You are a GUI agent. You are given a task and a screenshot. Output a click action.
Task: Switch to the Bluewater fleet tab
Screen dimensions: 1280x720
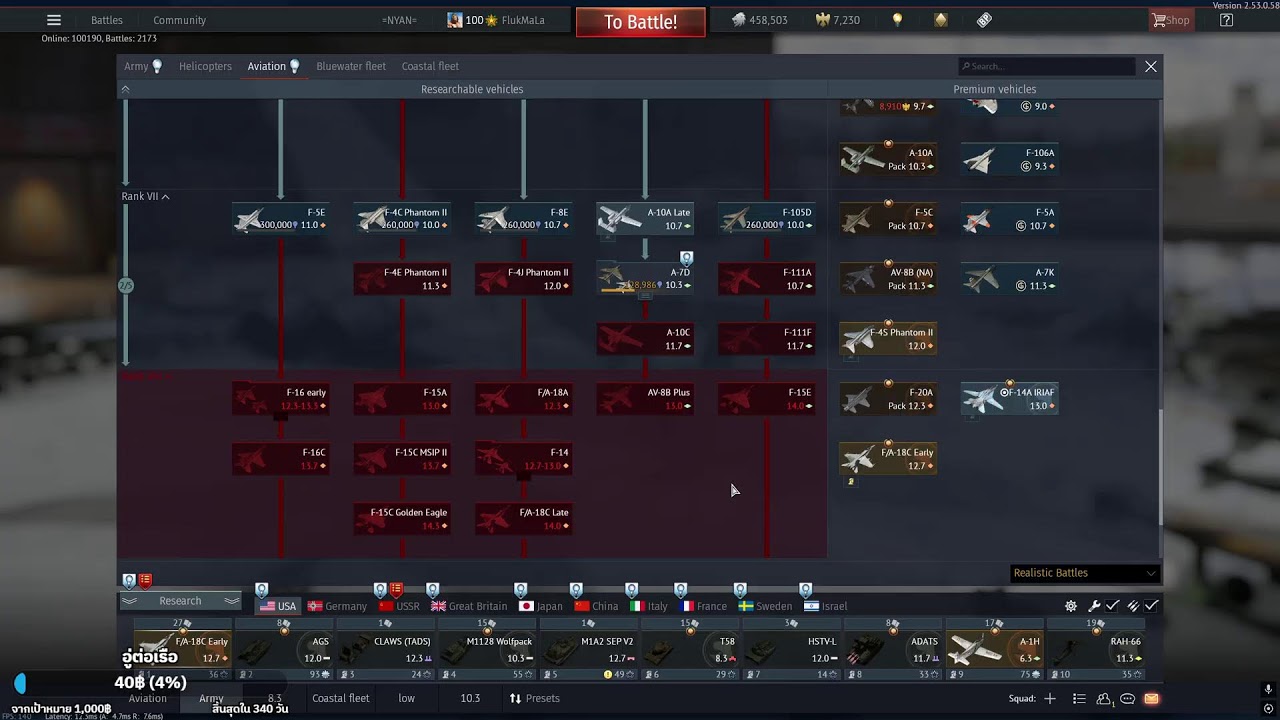coord(351,66)
